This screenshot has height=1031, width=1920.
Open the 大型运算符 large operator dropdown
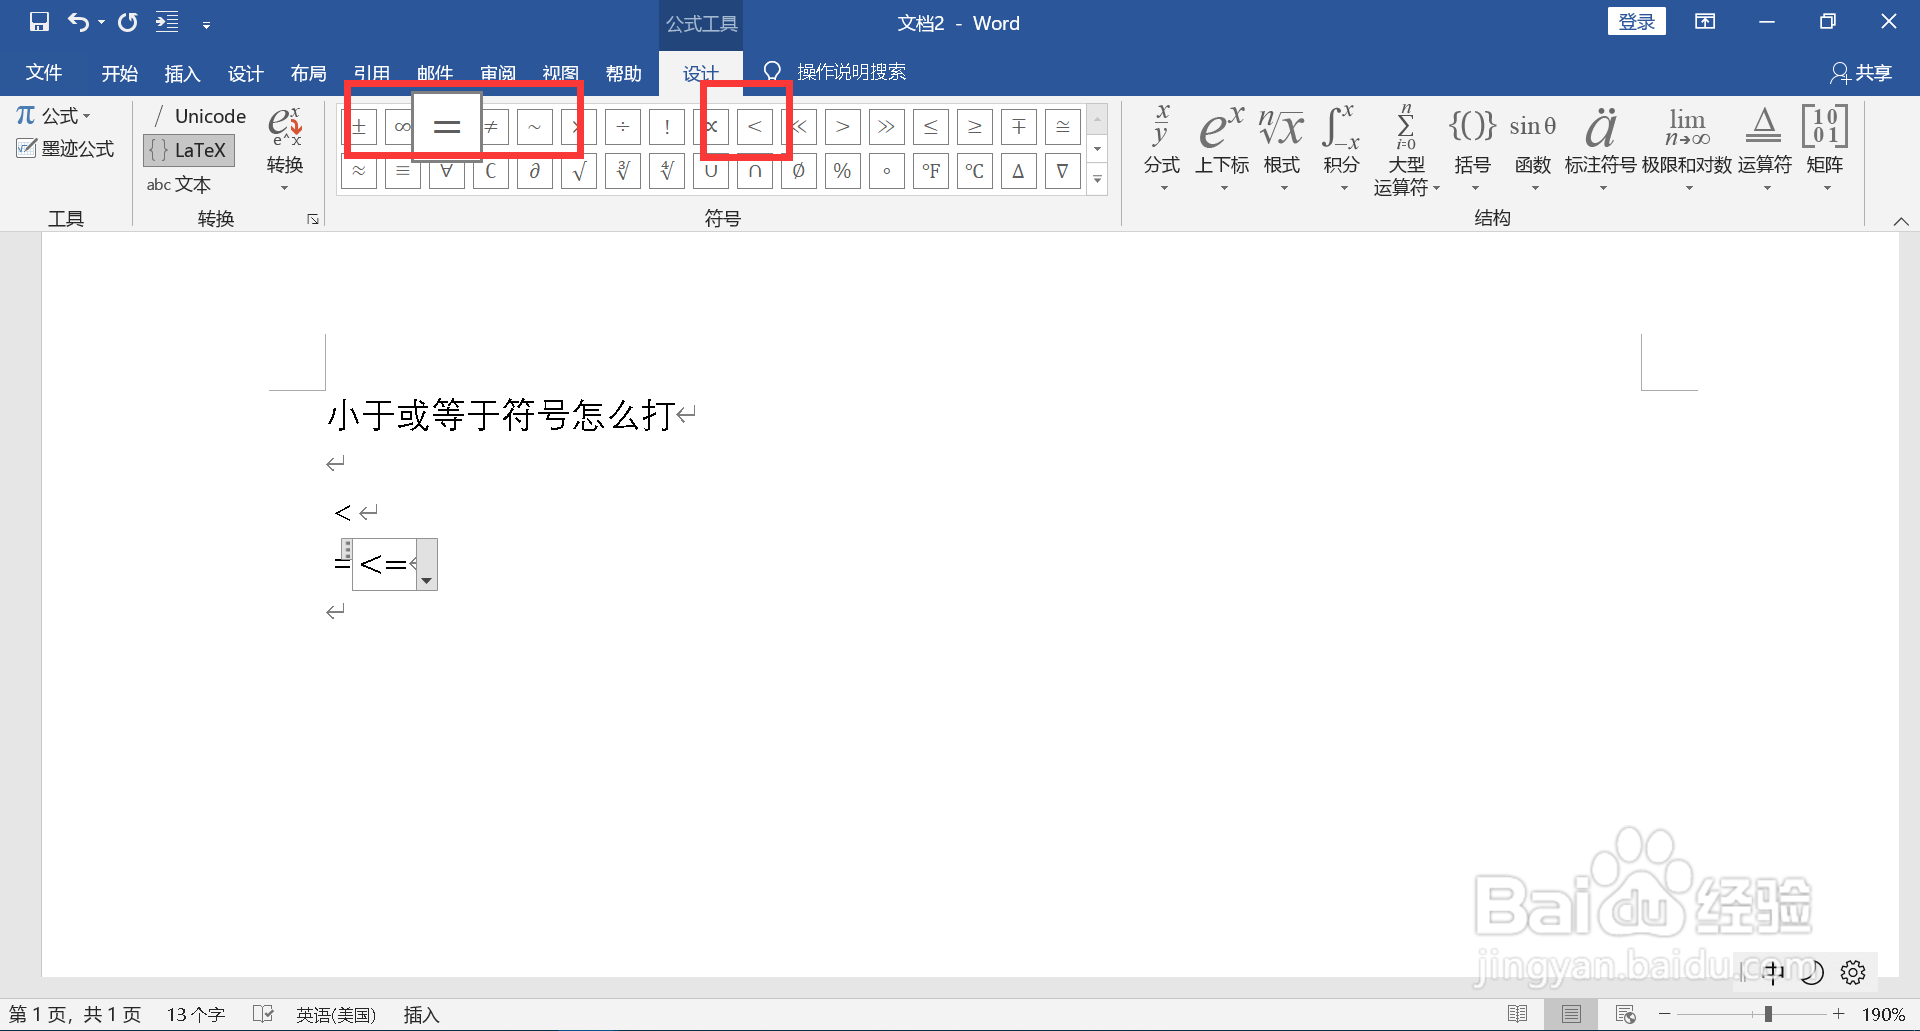(1406, 150)
